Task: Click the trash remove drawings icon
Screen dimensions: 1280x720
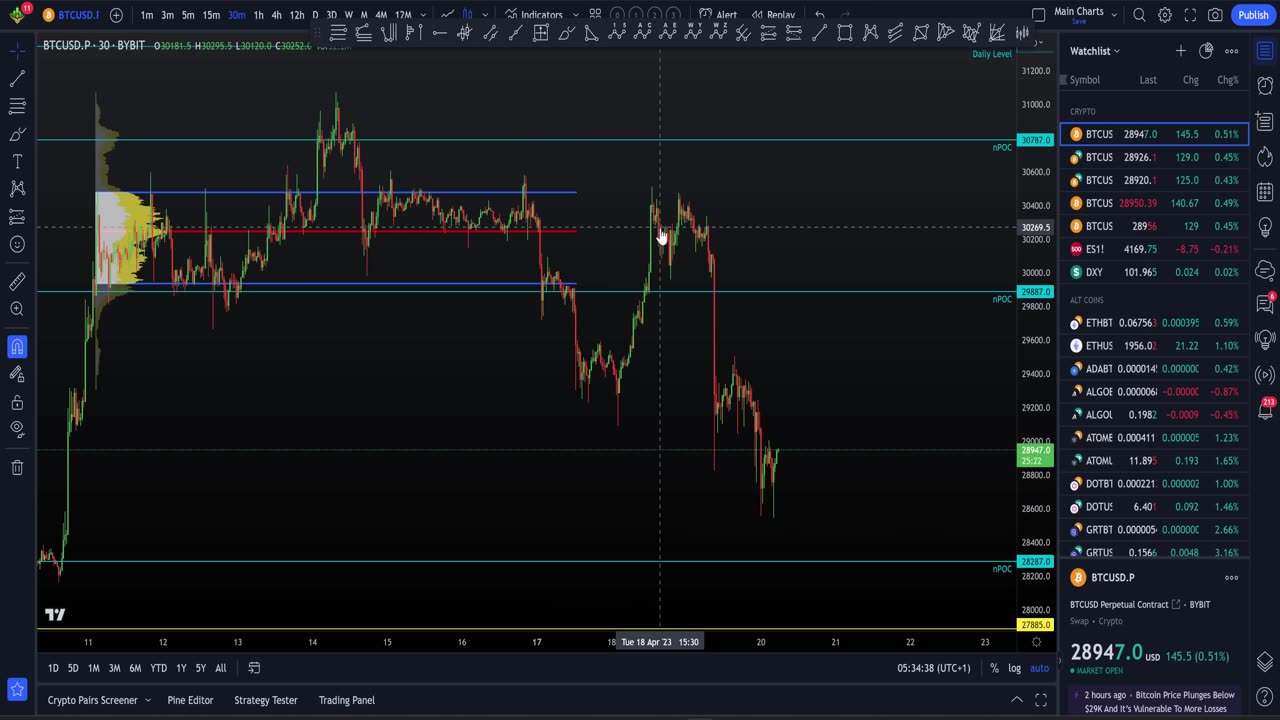Action: [17, 467]
